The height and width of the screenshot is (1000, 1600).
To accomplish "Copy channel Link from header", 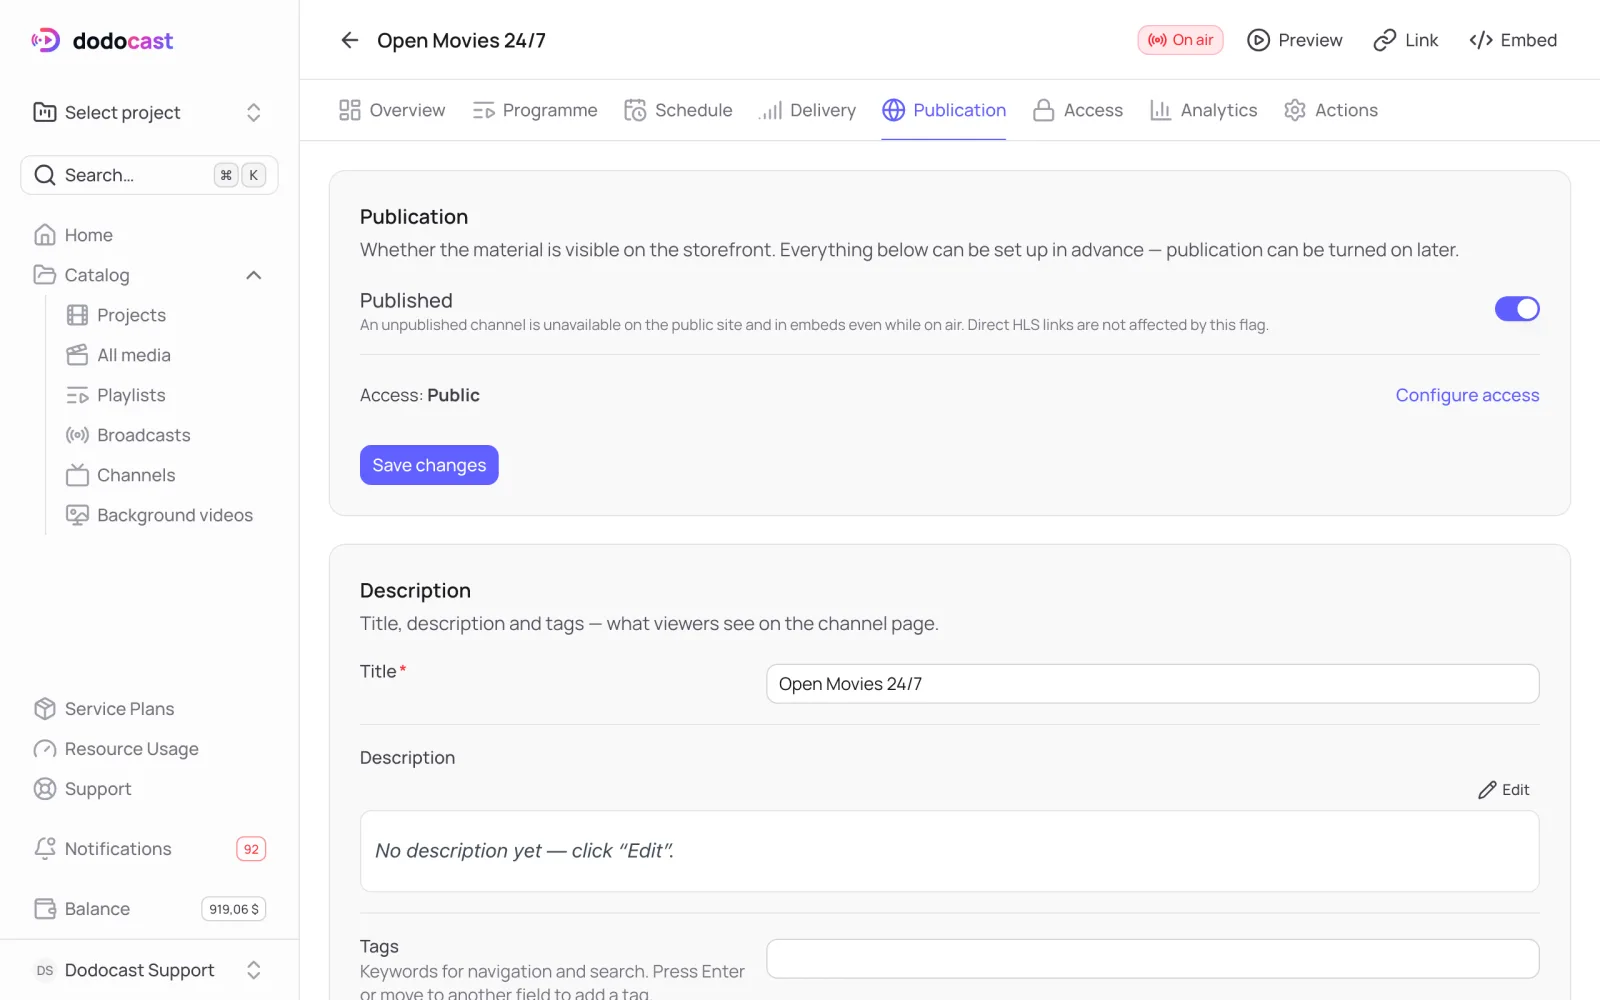I will 1405,40.
